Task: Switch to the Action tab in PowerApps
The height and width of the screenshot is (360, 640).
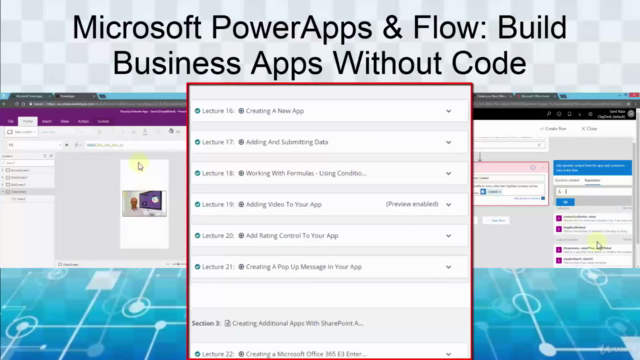Action: pos(83,121)
